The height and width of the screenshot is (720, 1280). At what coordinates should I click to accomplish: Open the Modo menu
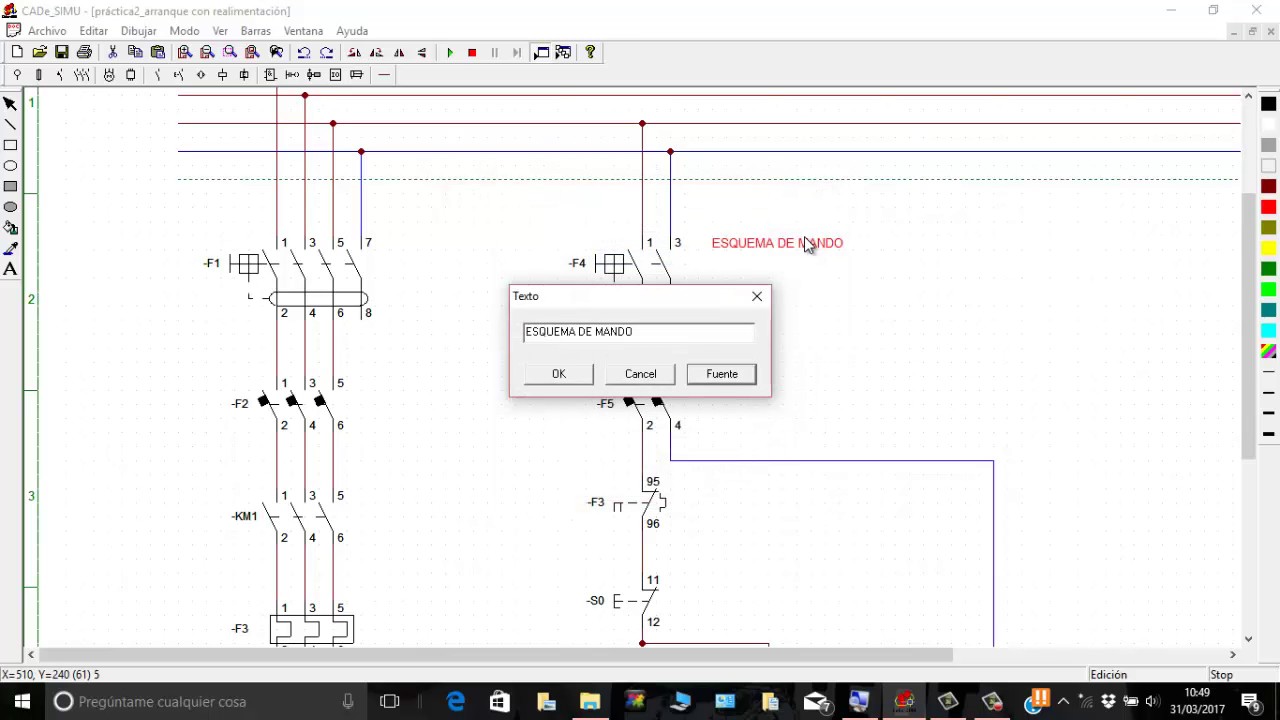pyautogui.click(x=184, y=31)
